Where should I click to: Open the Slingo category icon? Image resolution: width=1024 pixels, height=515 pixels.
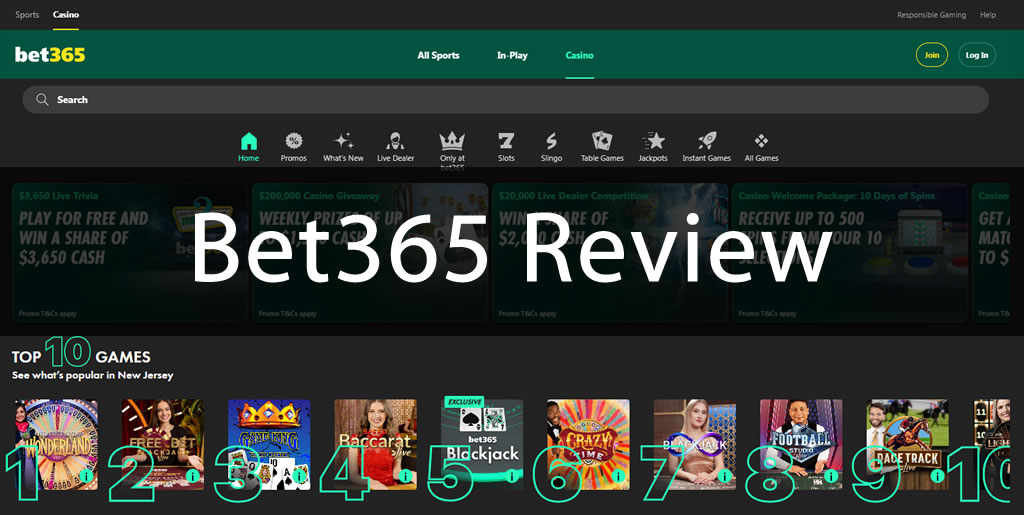coord(551,141)
